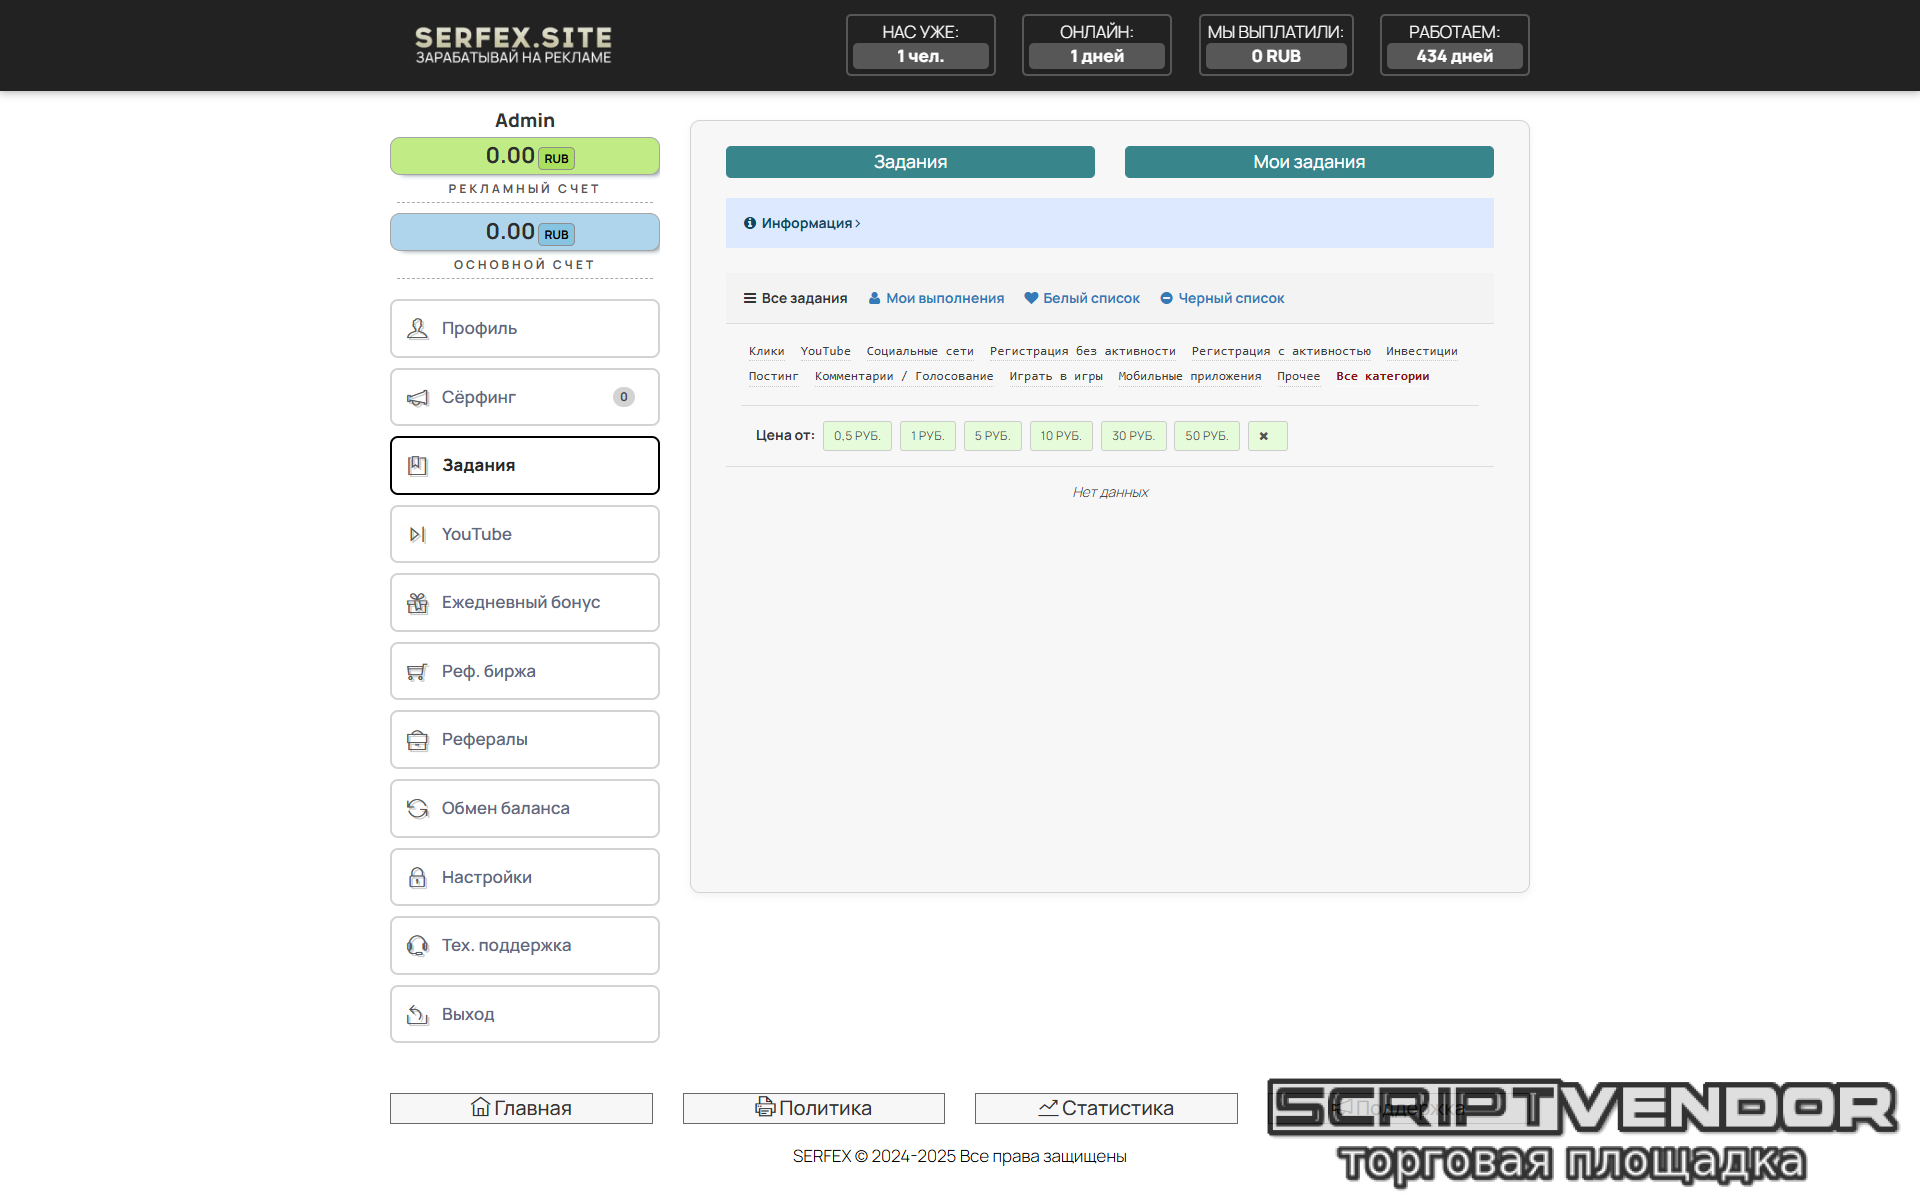Filter by Играть в игры category
The width and height of the screenshot is (1920, 1203).
pos(1055,376)
